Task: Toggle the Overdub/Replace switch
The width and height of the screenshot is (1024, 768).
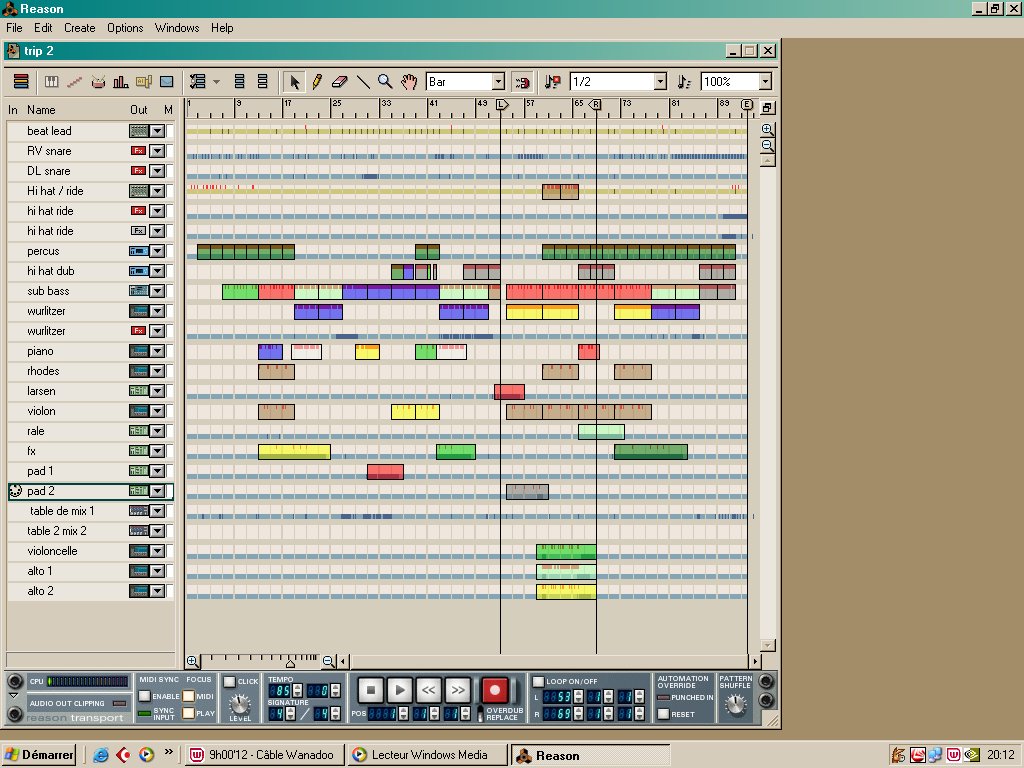Action: 480,712
